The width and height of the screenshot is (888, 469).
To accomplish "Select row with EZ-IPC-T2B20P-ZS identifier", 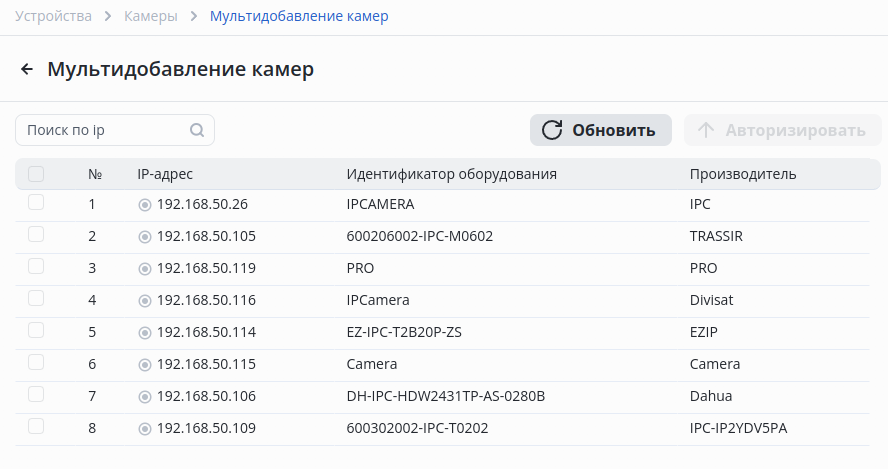I will tap(36, 331).
